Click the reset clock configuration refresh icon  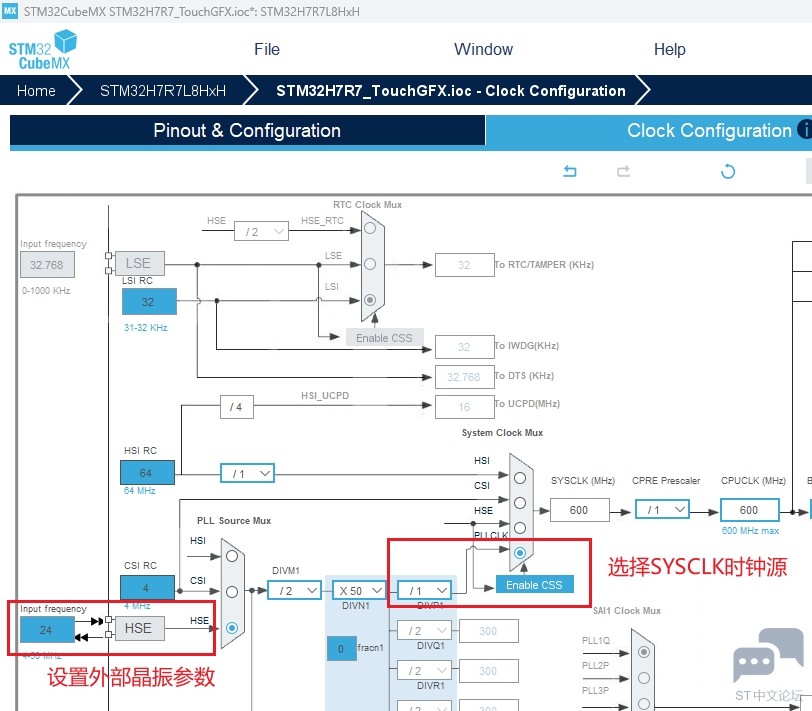tap(728, 171)
